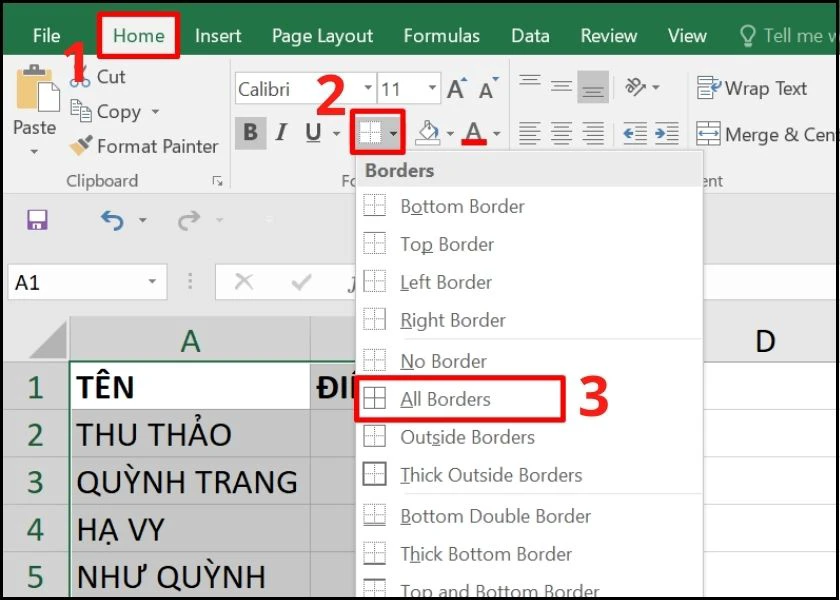This screenshot has height=600, width=840.
Task: Switch to the Data tab
Action: coord(530,36)
